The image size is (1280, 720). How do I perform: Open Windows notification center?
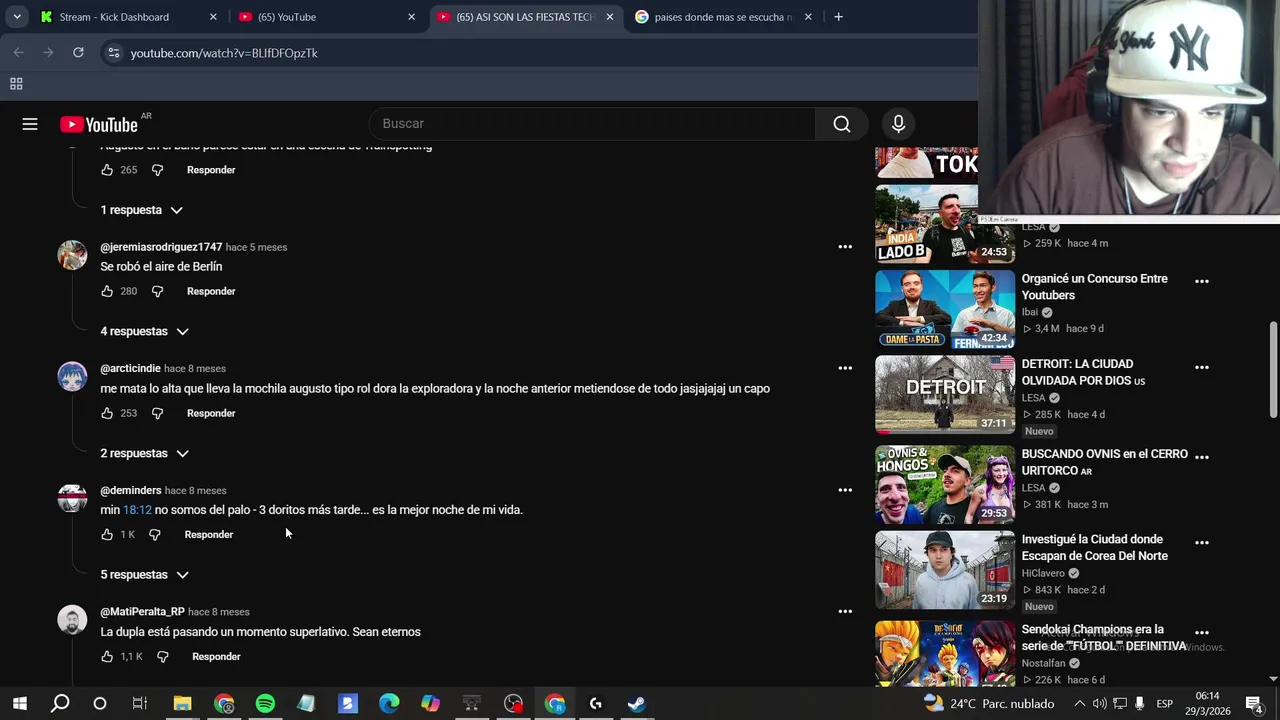click(1253, 704)
